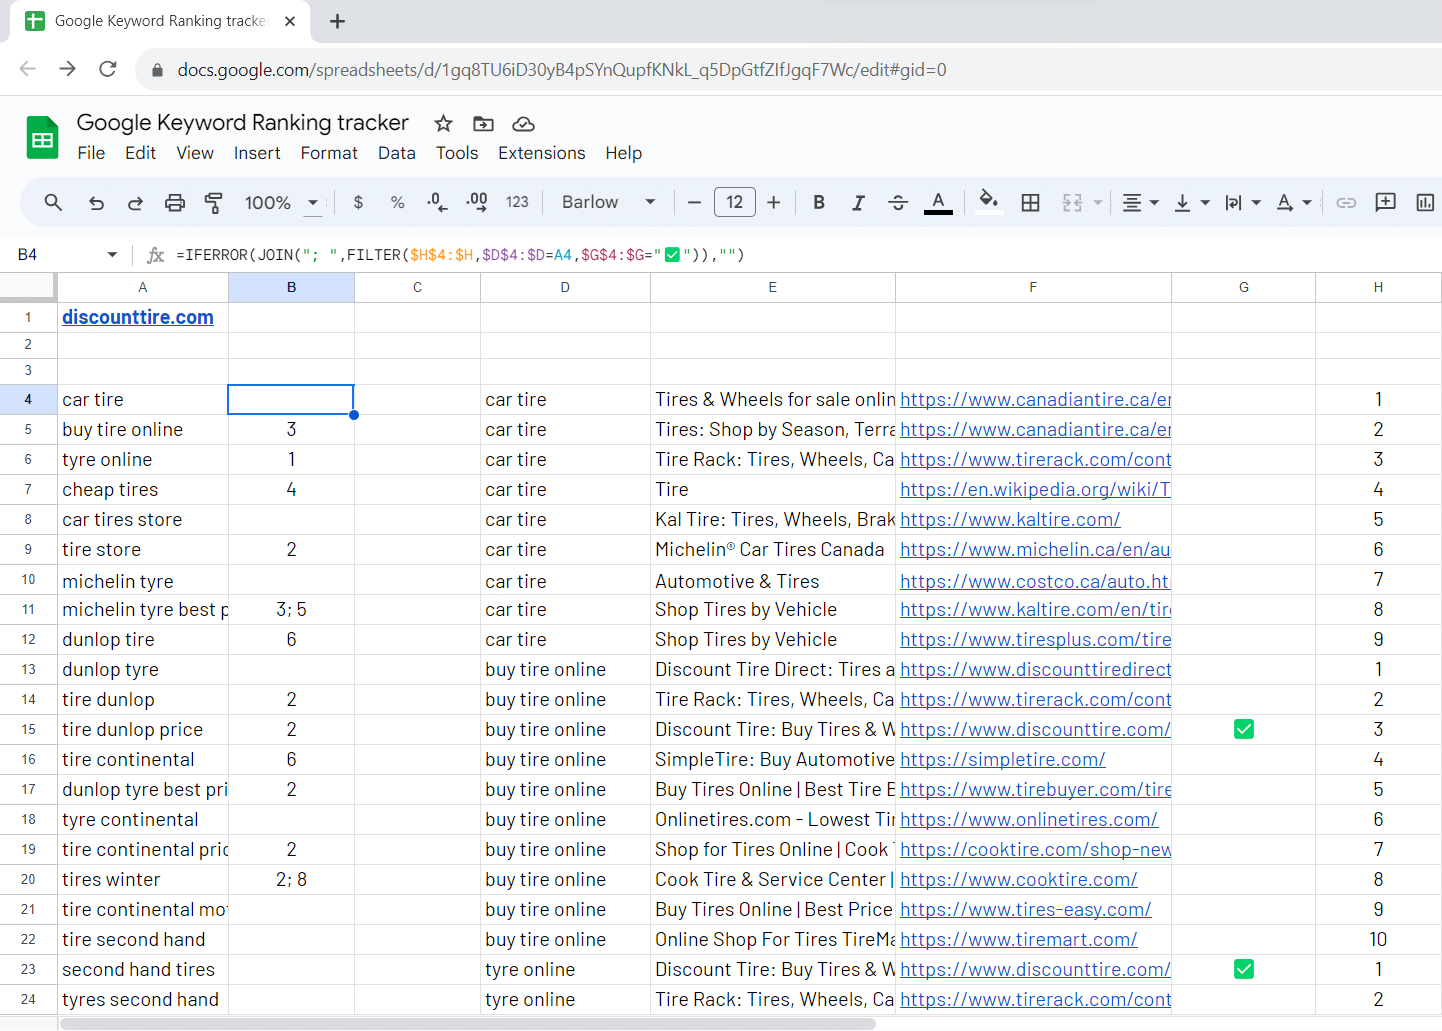Toggle bold formatting
The height and width of the screenshot is (1031, 1442).
[818, 203]
